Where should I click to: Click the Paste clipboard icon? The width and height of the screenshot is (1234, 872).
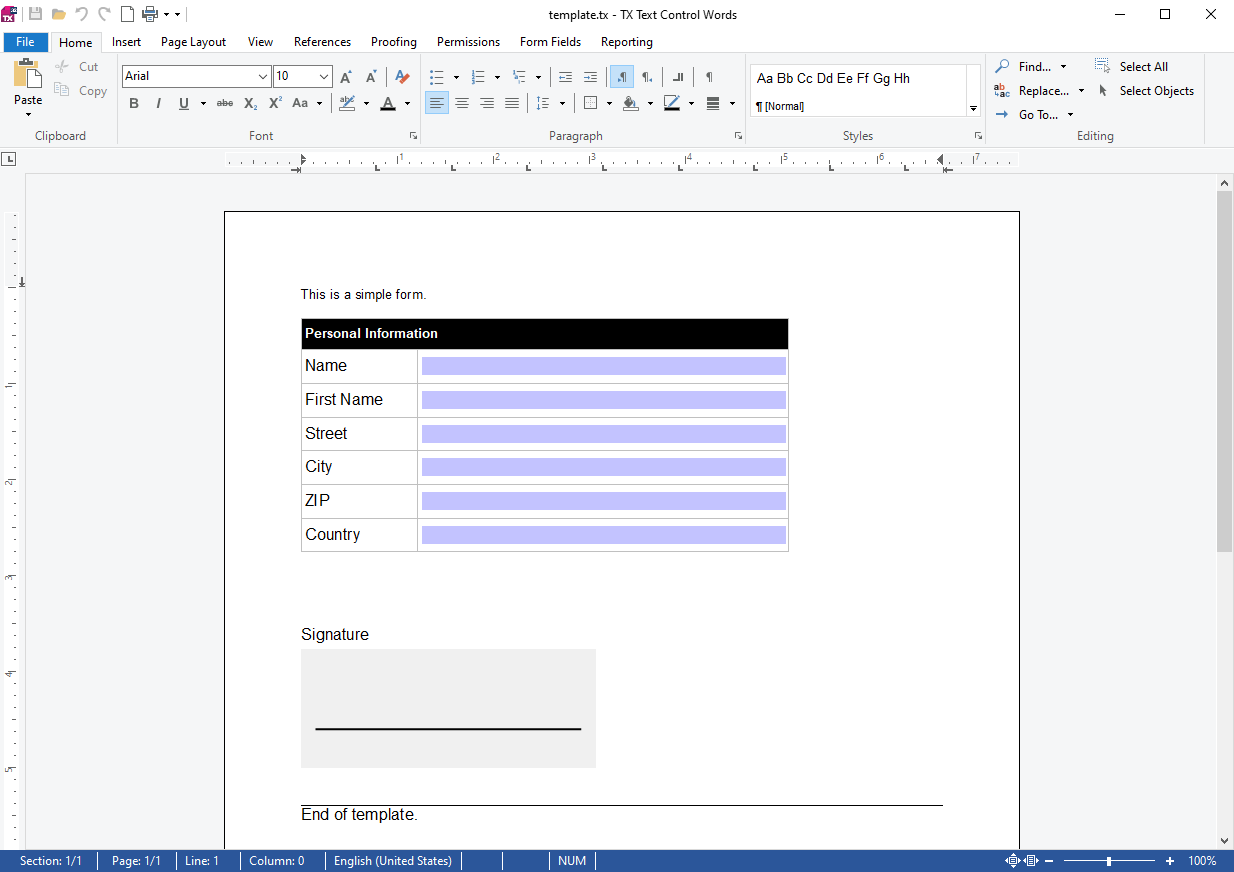pyautogui.click(x=28, y=74)
